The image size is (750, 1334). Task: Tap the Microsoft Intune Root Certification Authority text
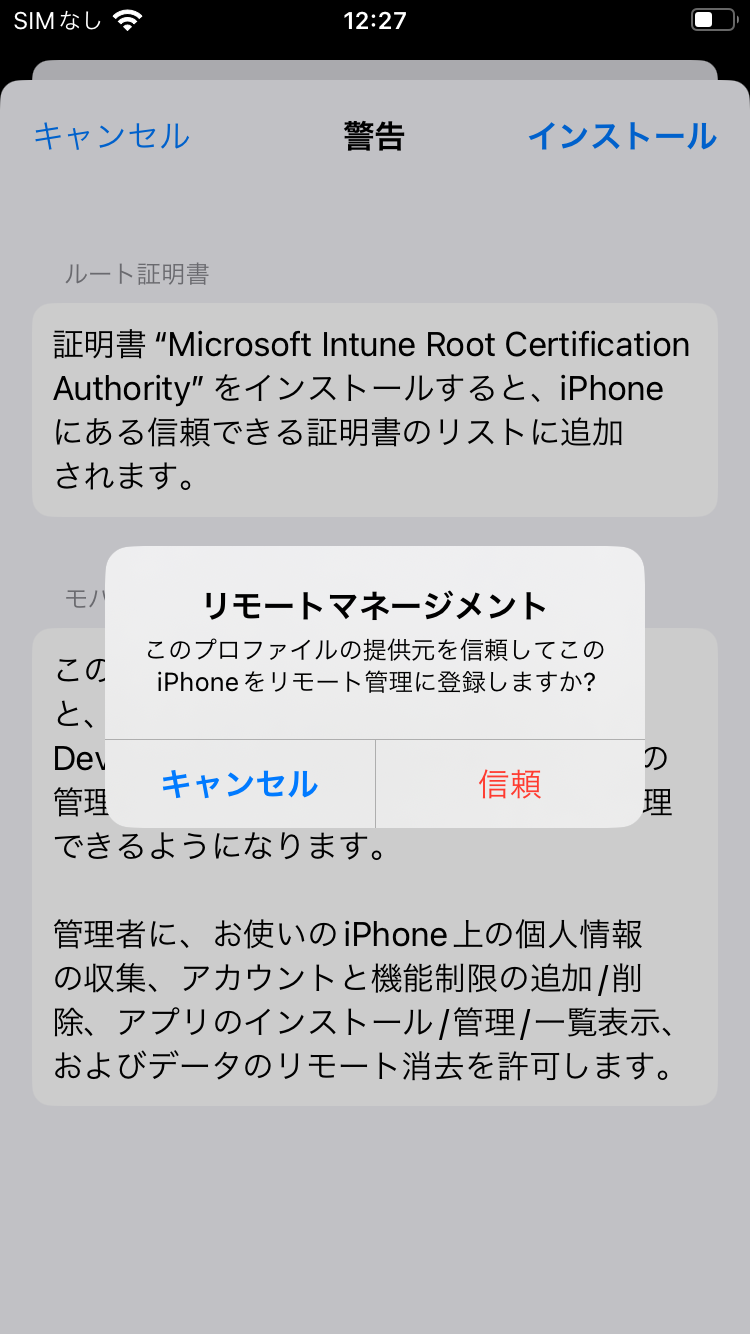(x=371, y=366)
